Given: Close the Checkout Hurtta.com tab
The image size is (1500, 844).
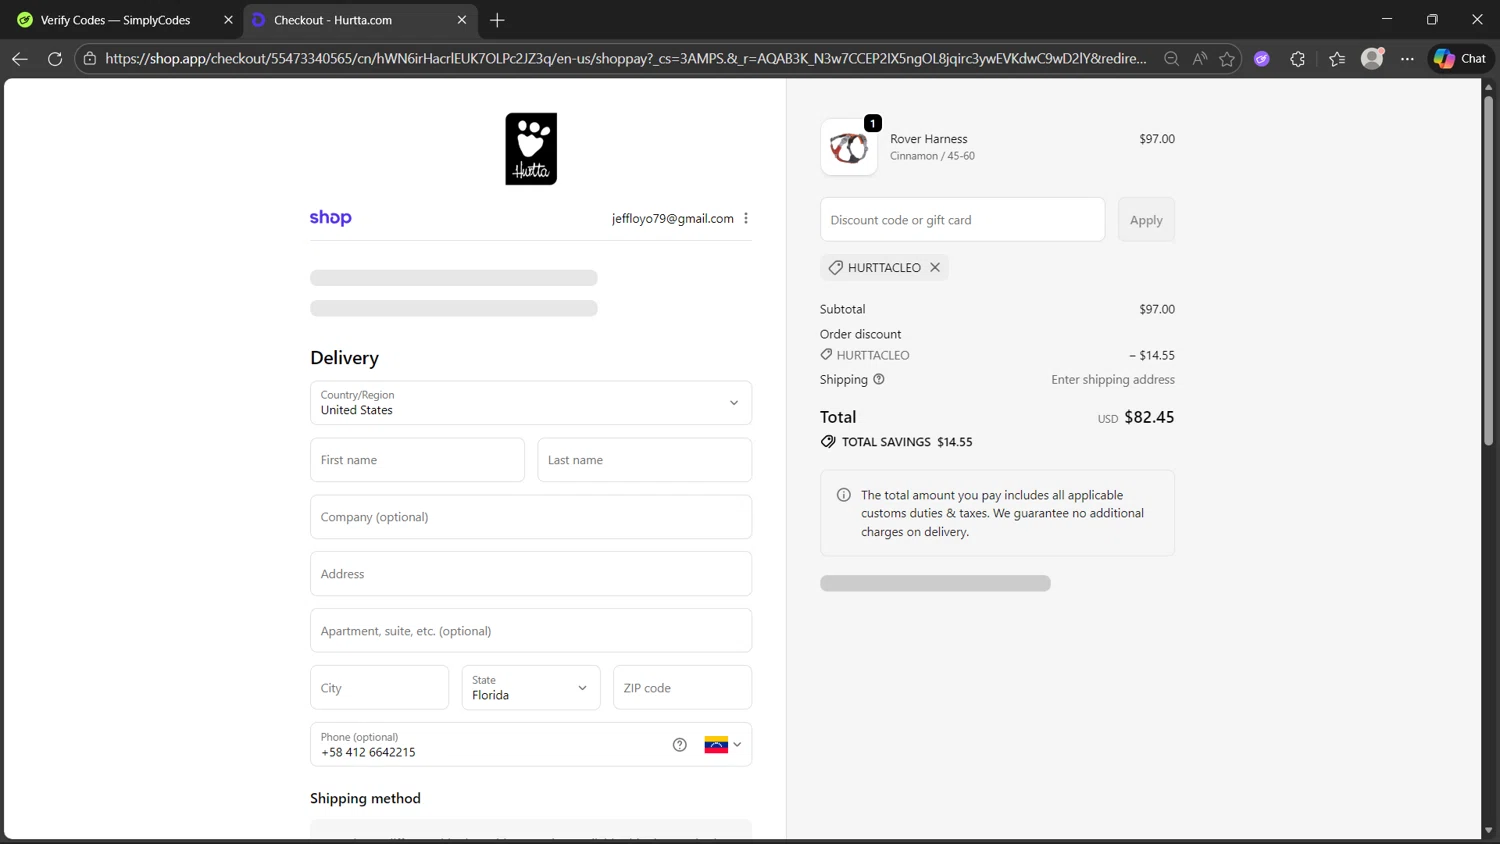Looking at the screenshot, I should coord(462,20).
